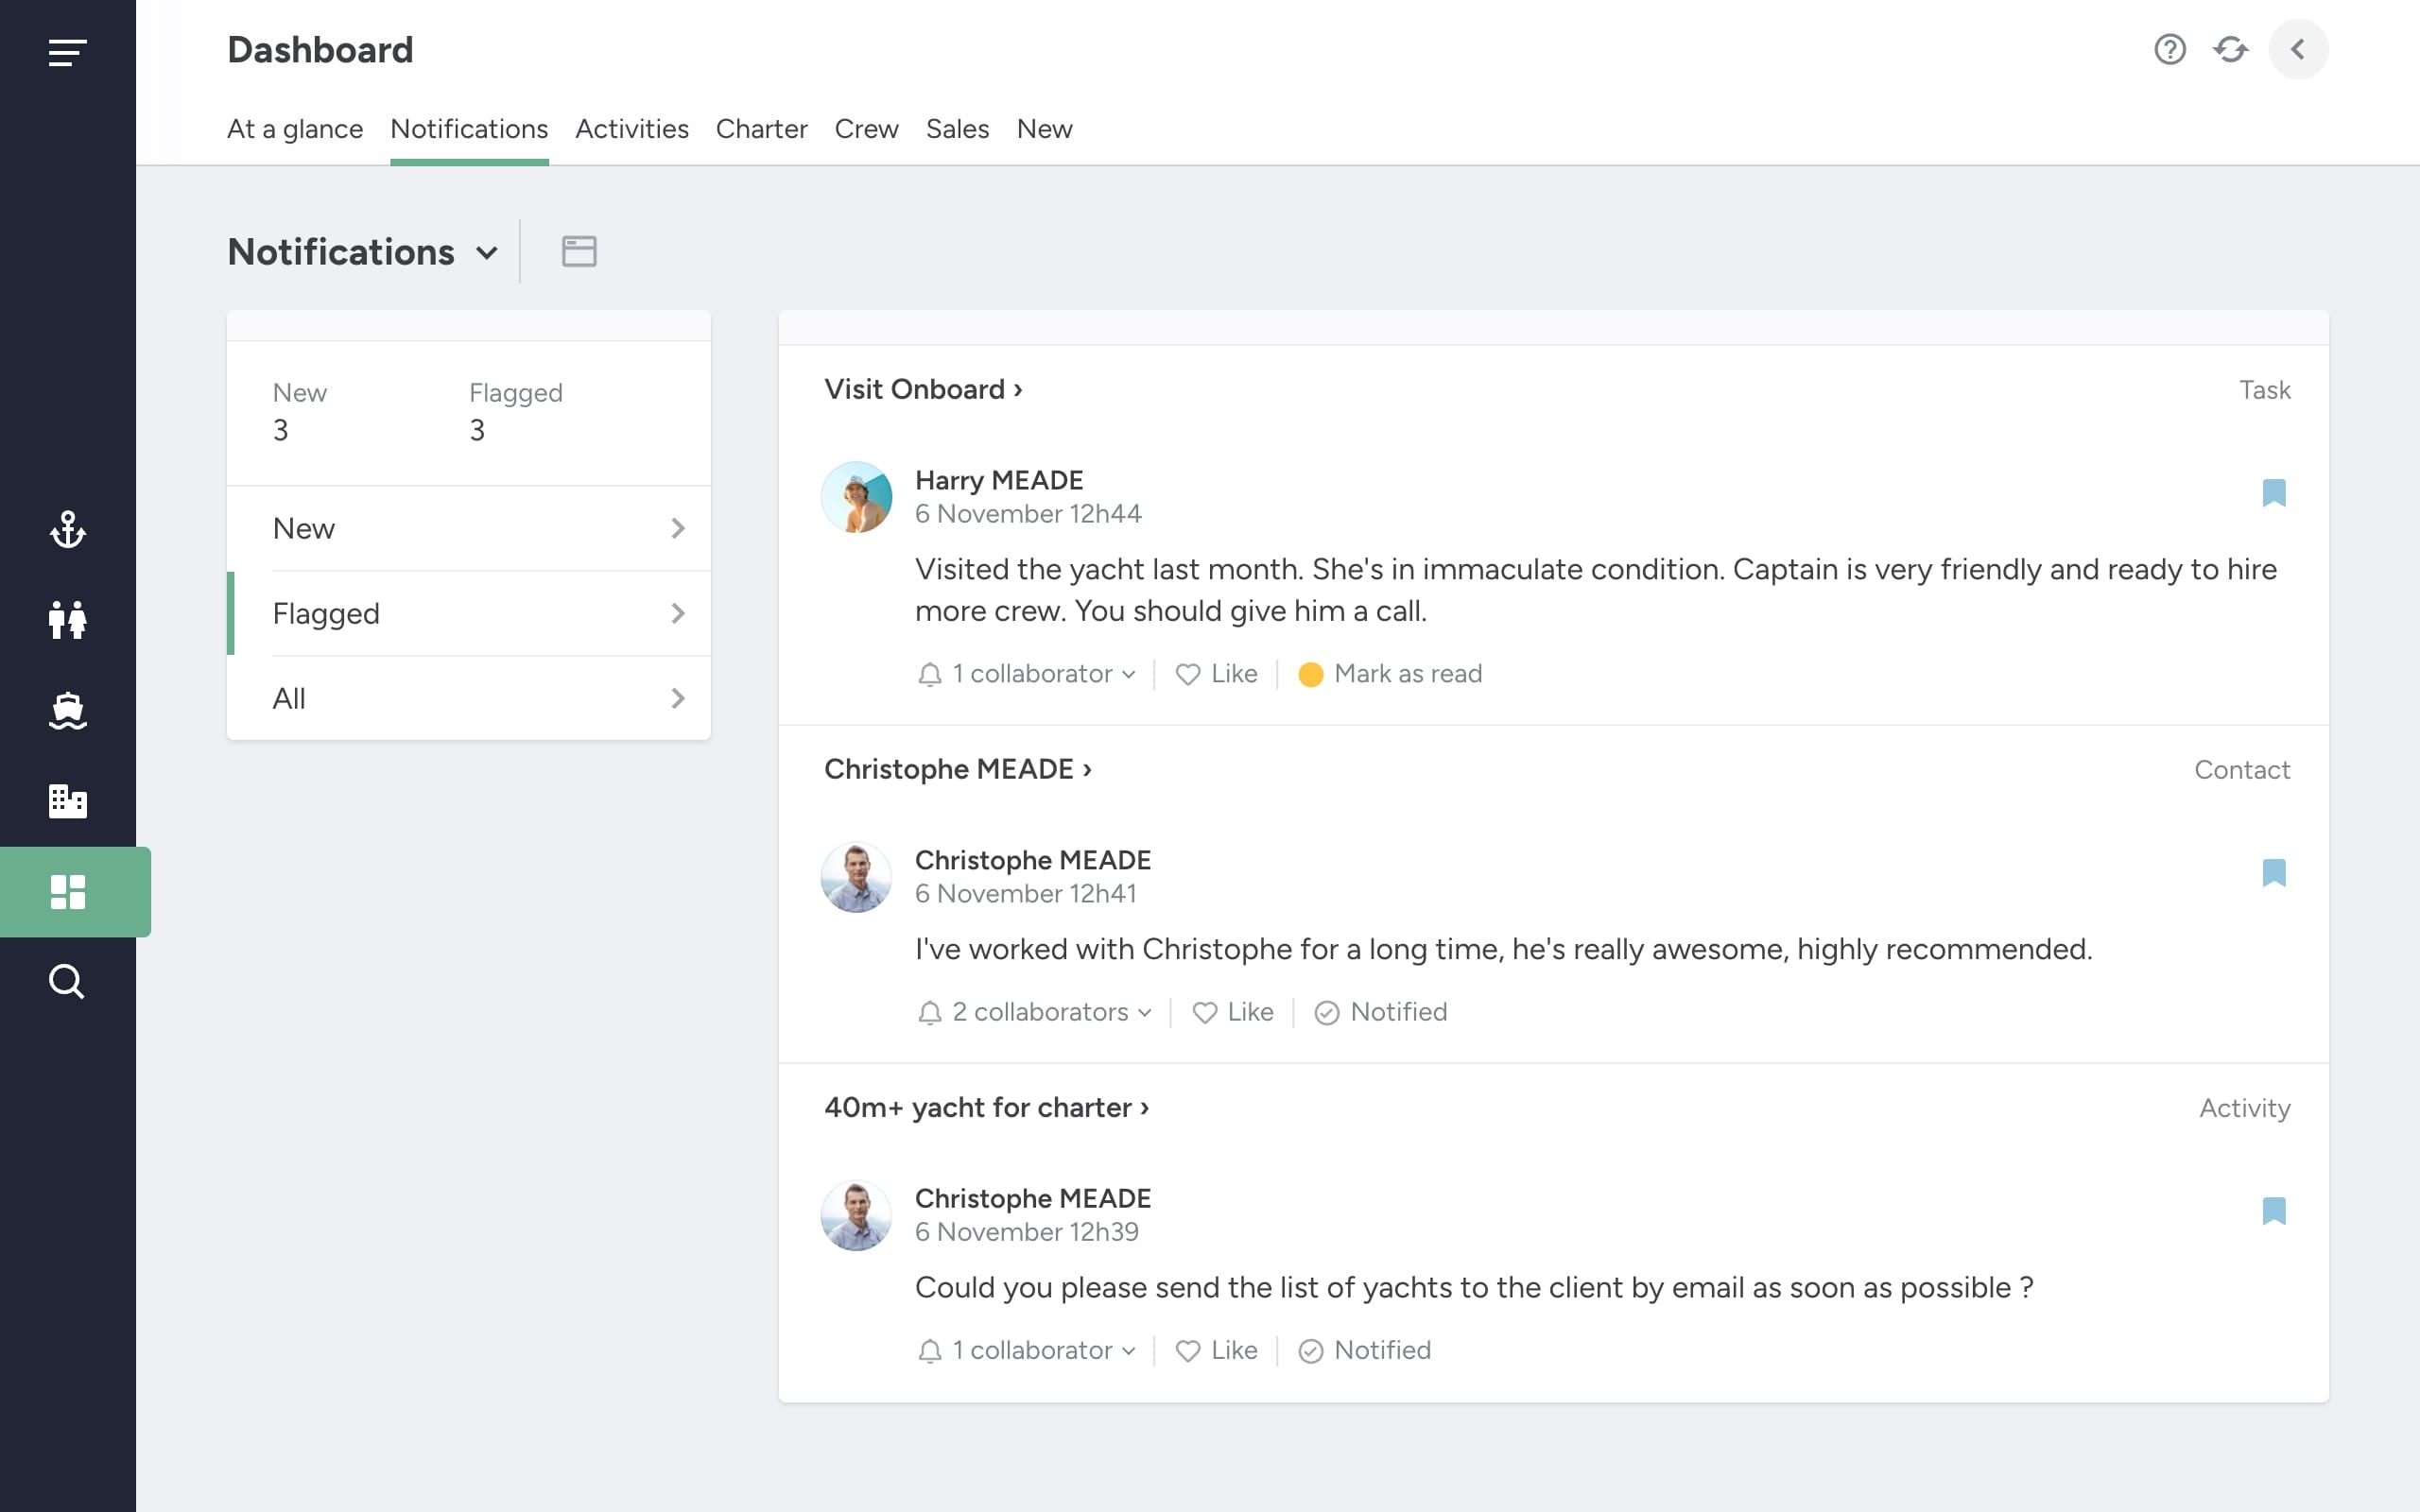This screenshot has width=2420, height=1512.
Task: Like Christophe MEADE's contact comment
Action: tap(1232, 1012)
